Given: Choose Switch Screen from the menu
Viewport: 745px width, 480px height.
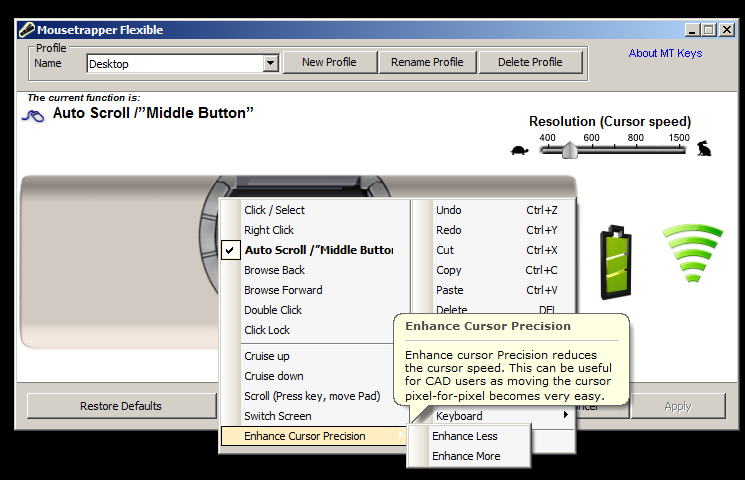Looking at the screenshot, I should (315, 416).
